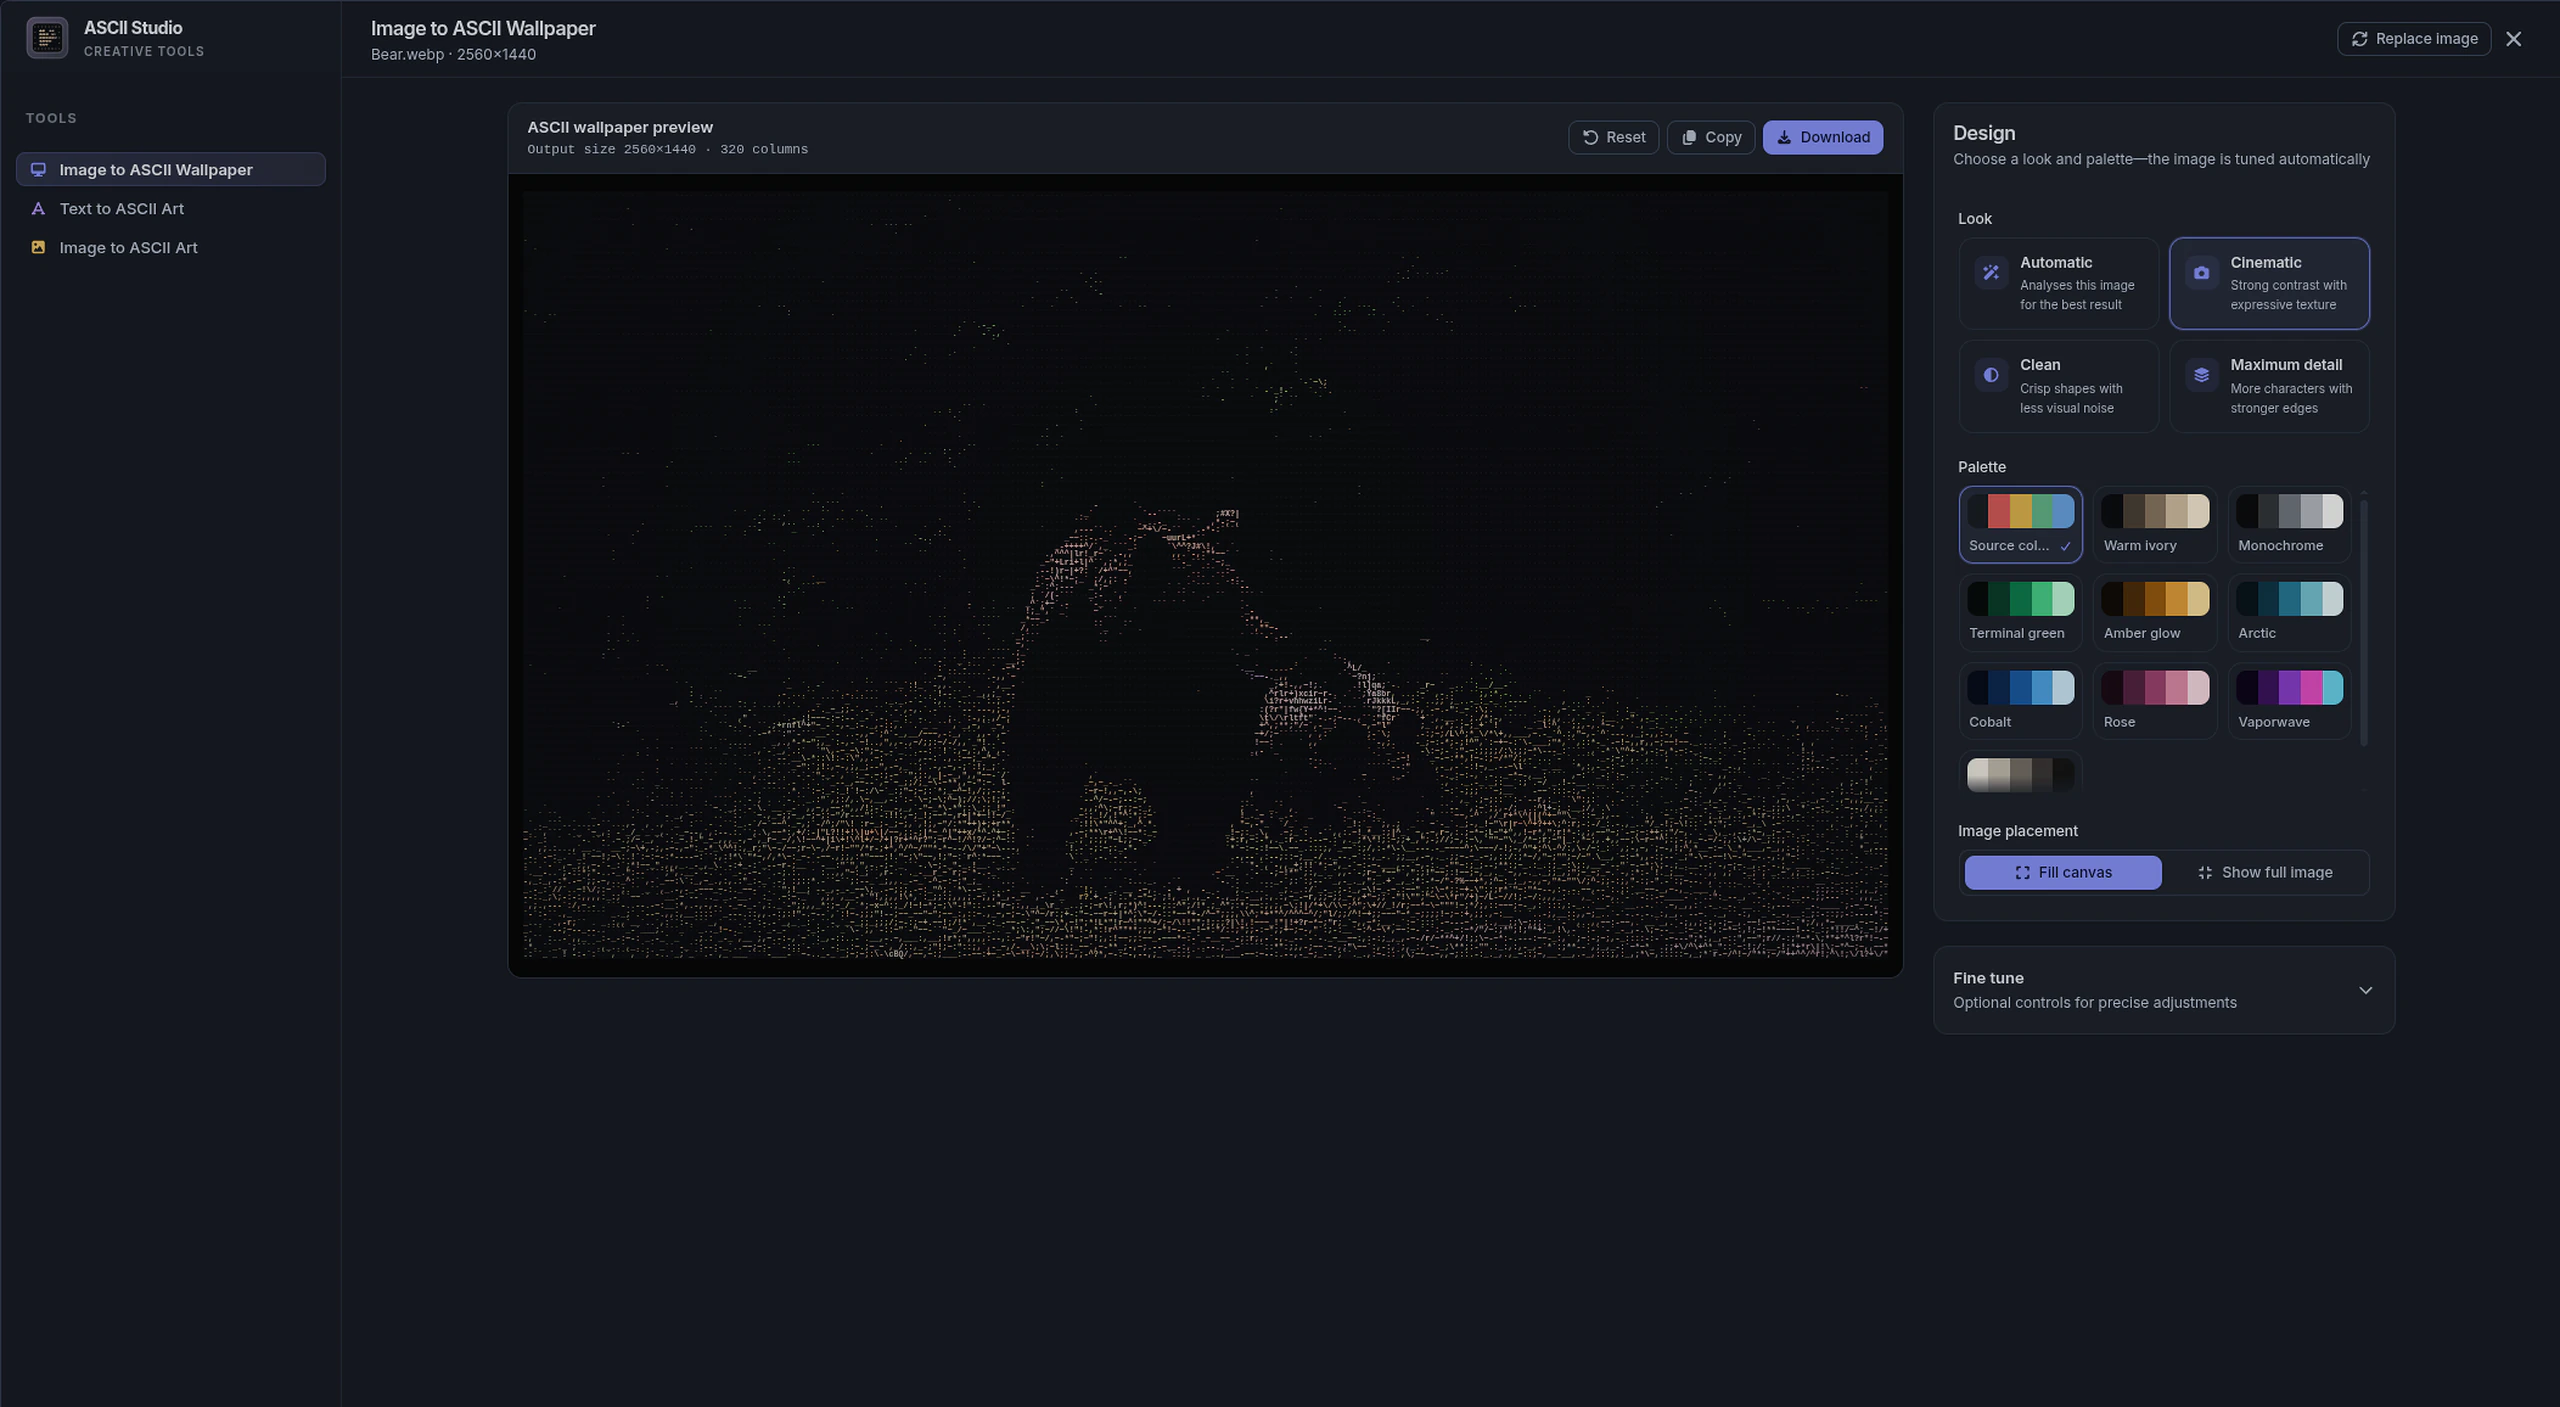This screenshot has width=2560, height=1407.
Task: Click the Output size 2560×1440 · 320 columns text
Action: tap(667, 149)
